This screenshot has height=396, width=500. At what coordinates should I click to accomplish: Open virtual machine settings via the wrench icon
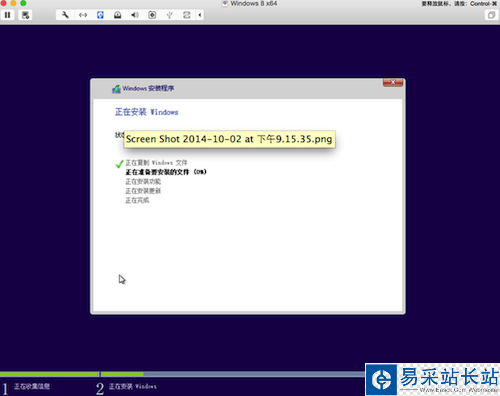coord(65,15)
